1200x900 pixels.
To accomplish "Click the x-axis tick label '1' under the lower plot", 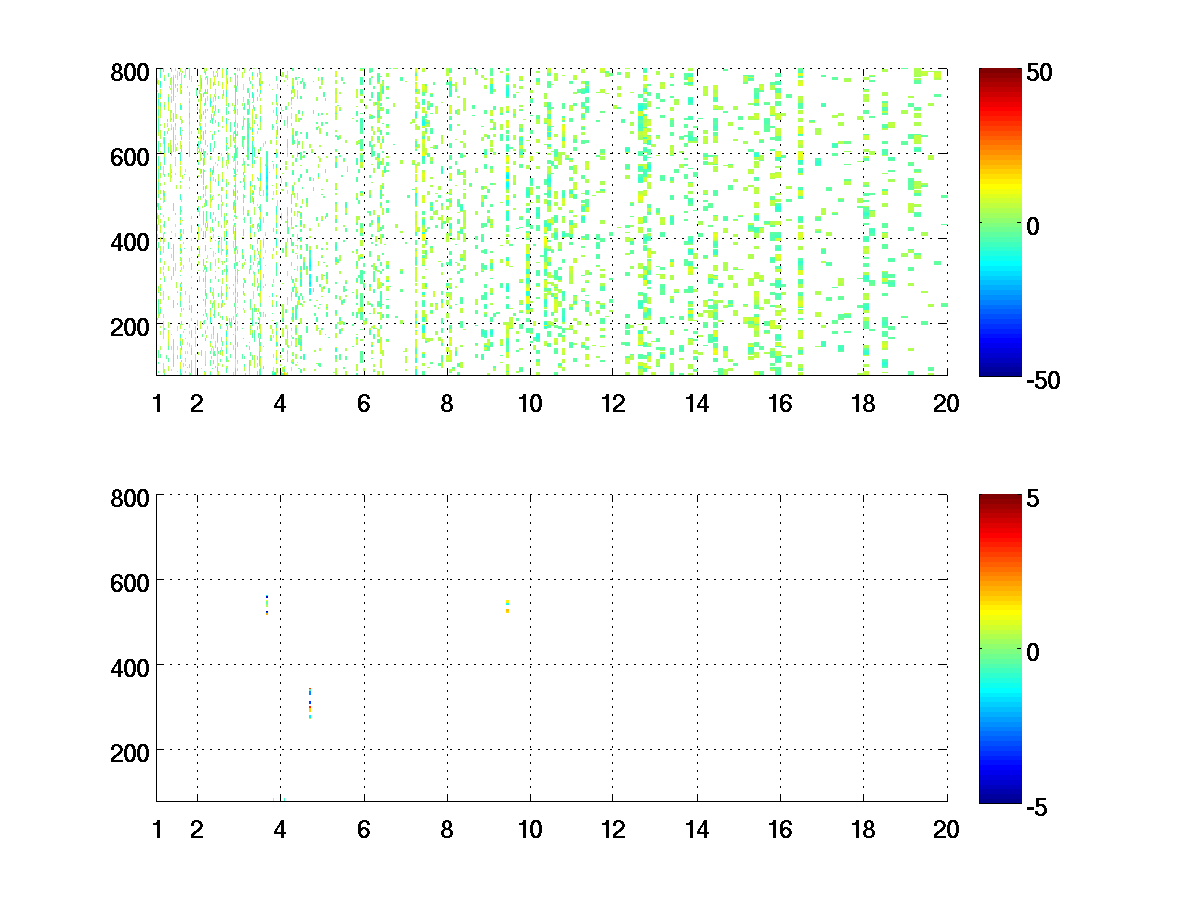I will point(157,829).
